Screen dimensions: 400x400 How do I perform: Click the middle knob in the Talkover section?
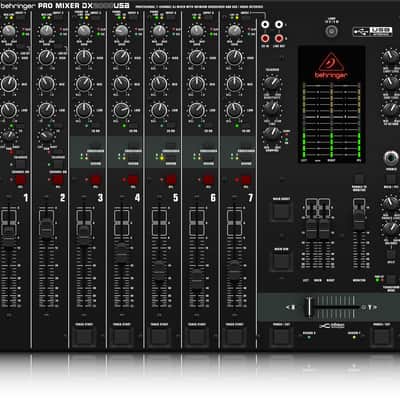[272, 108]
